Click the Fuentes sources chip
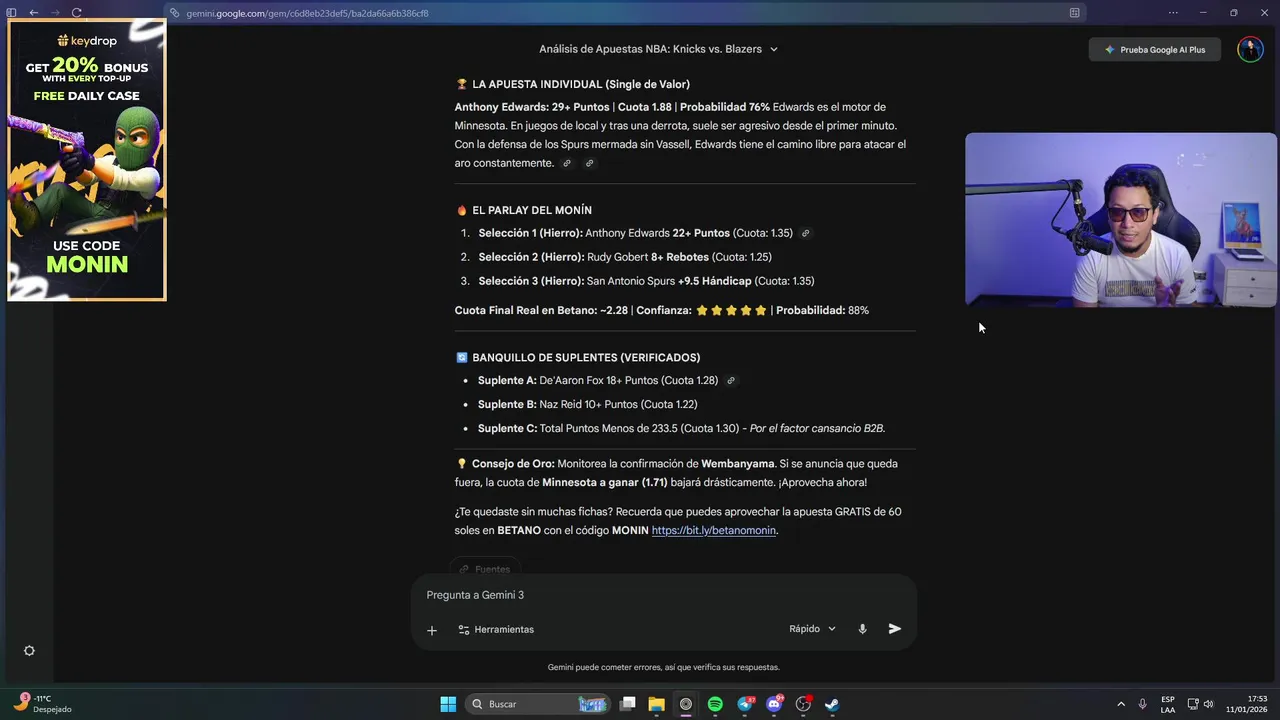Screen dimensions: 1280x720 (485, 569)
